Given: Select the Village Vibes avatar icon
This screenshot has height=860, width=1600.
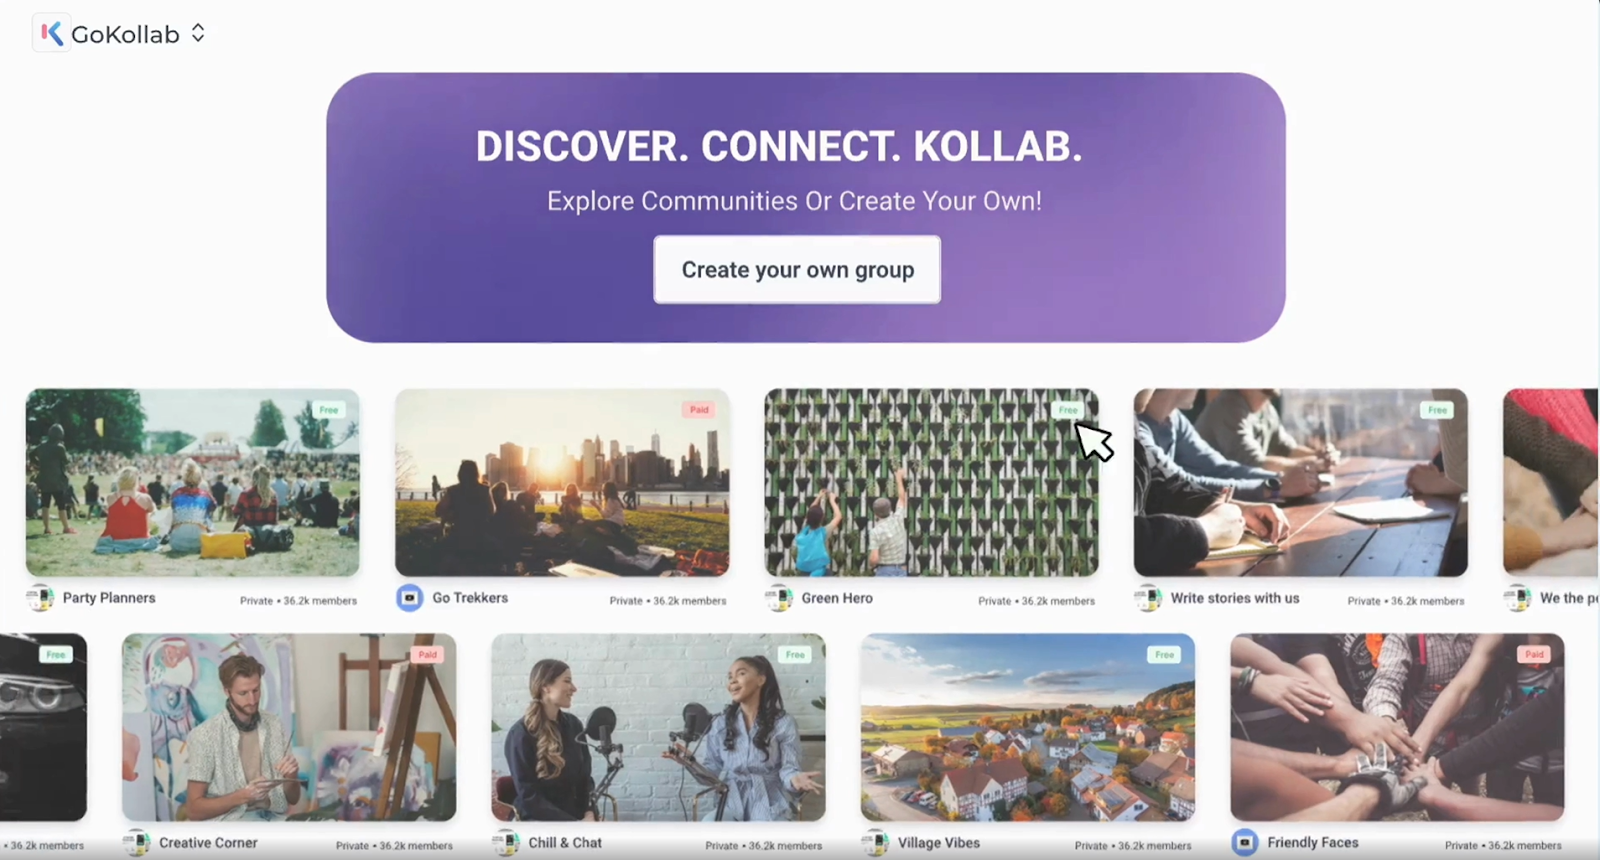Looking at the screenshot, I should 875,843.
